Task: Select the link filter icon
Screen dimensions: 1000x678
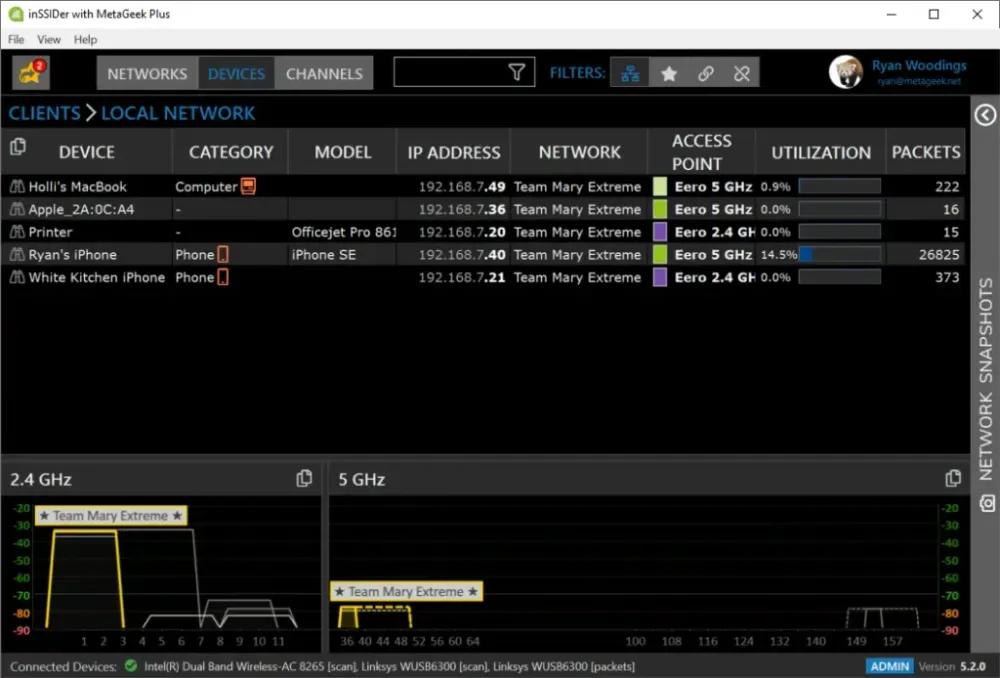Action: coord(705,72)
